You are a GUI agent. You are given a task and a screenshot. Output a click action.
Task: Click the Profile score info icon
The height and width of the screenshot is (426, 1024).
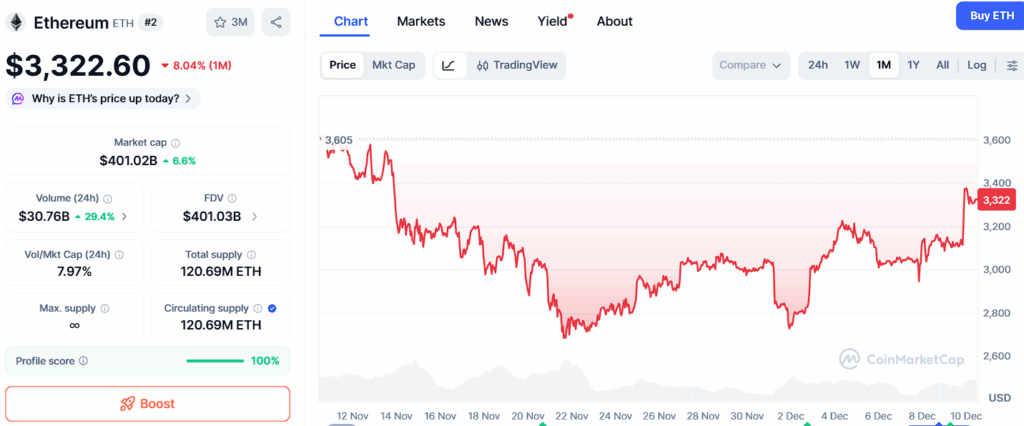pos(84,361)
